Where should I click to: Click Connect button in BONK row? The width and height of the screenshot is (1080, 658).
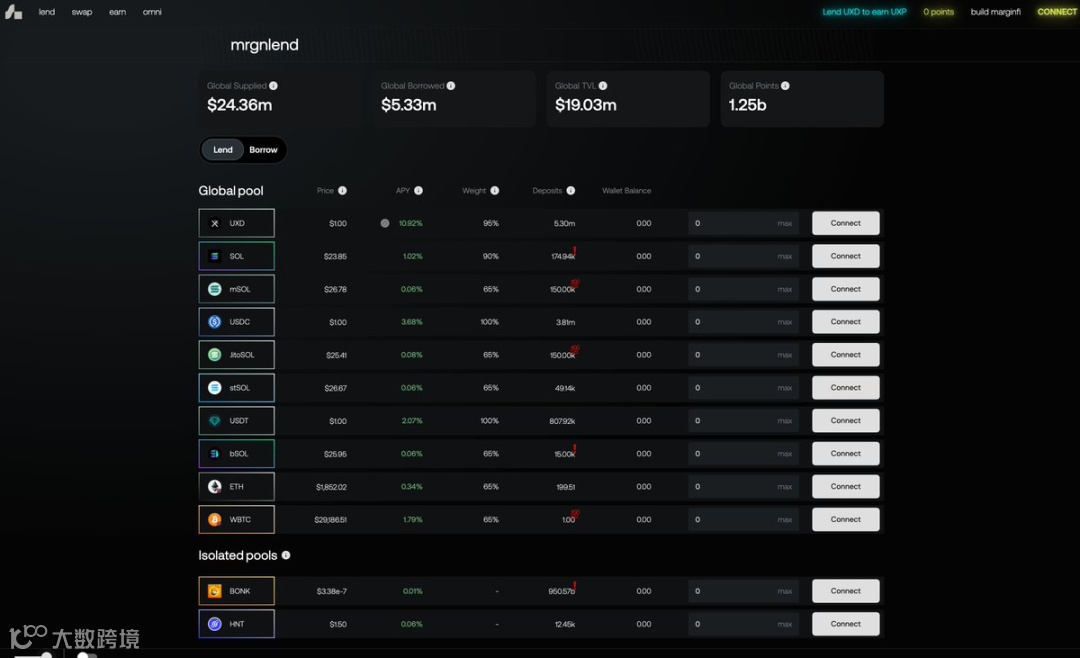click(x=846, y=591)
